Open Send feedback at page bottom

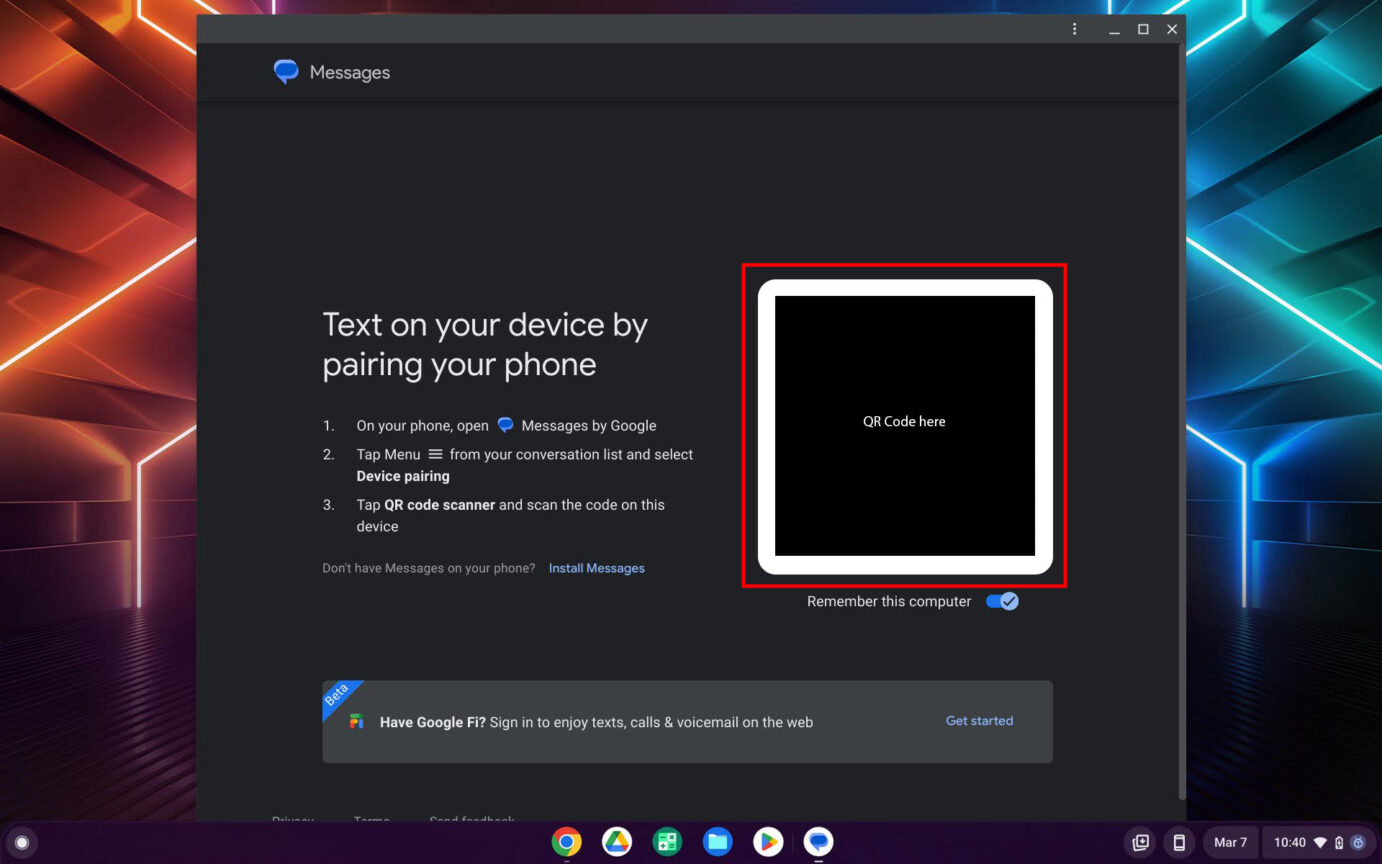pos(471,821)
